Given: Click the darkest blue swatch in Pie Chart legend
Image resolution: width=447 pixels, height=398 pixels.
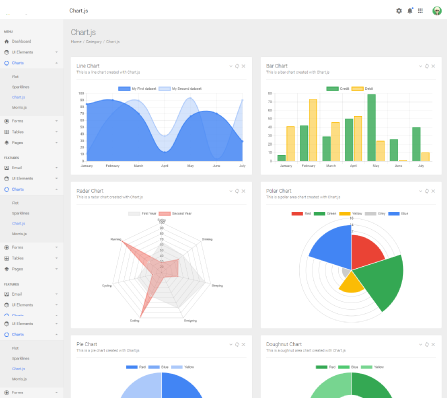Looking at the screenshot, I should (x=132, y=367).
